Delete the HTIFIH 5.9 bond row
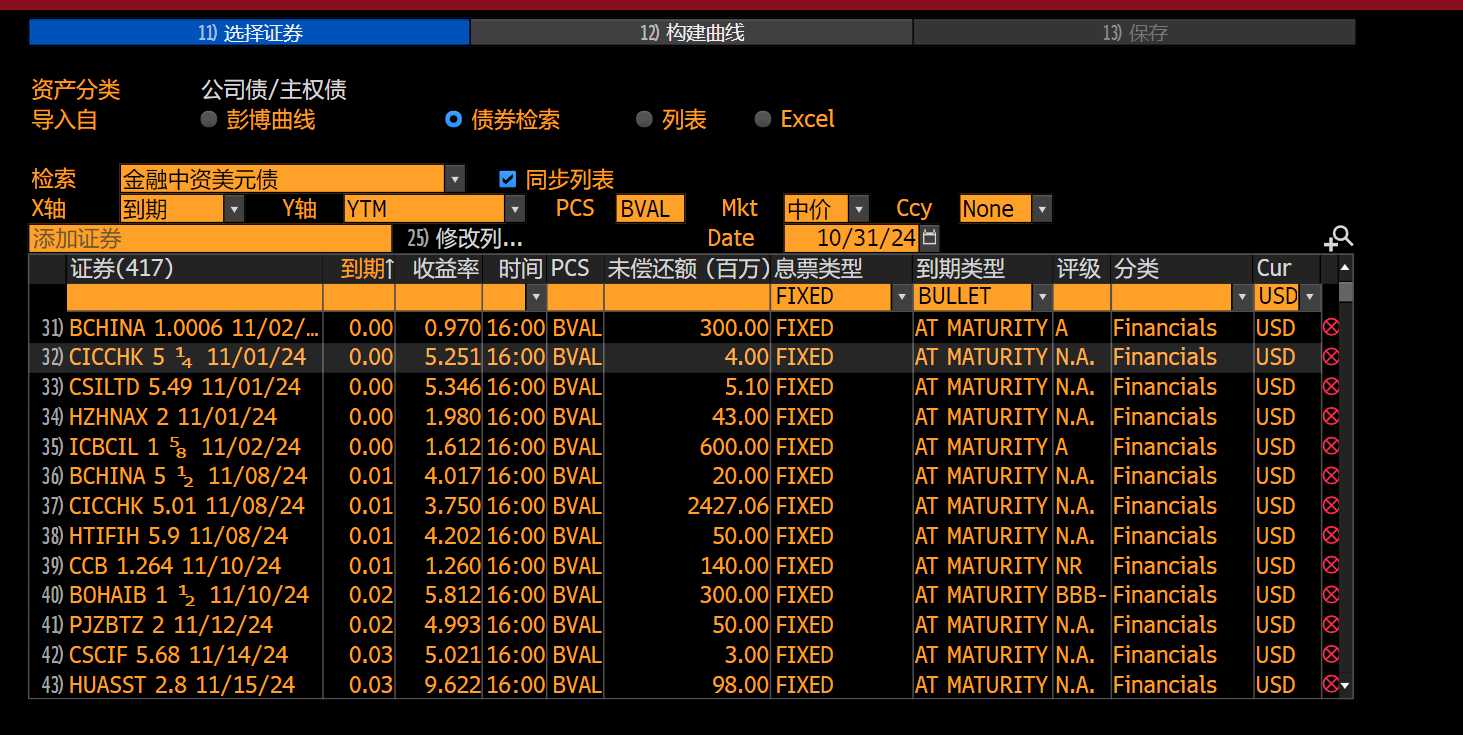The image size is (1463, 735). [x=1330, y=536]
